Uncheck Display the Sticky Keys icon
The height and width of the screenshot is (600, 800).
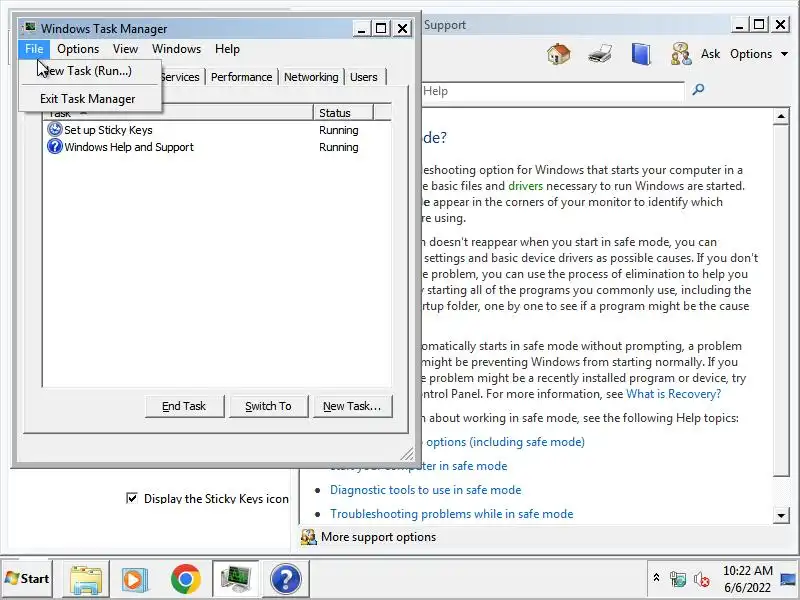coord(132,498)
